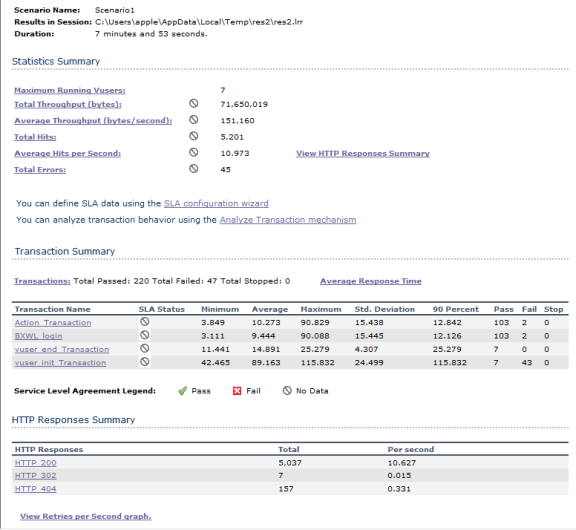Click the Maximum column header
The width and height of the screenshot is (576, 530).
point(321,309)
